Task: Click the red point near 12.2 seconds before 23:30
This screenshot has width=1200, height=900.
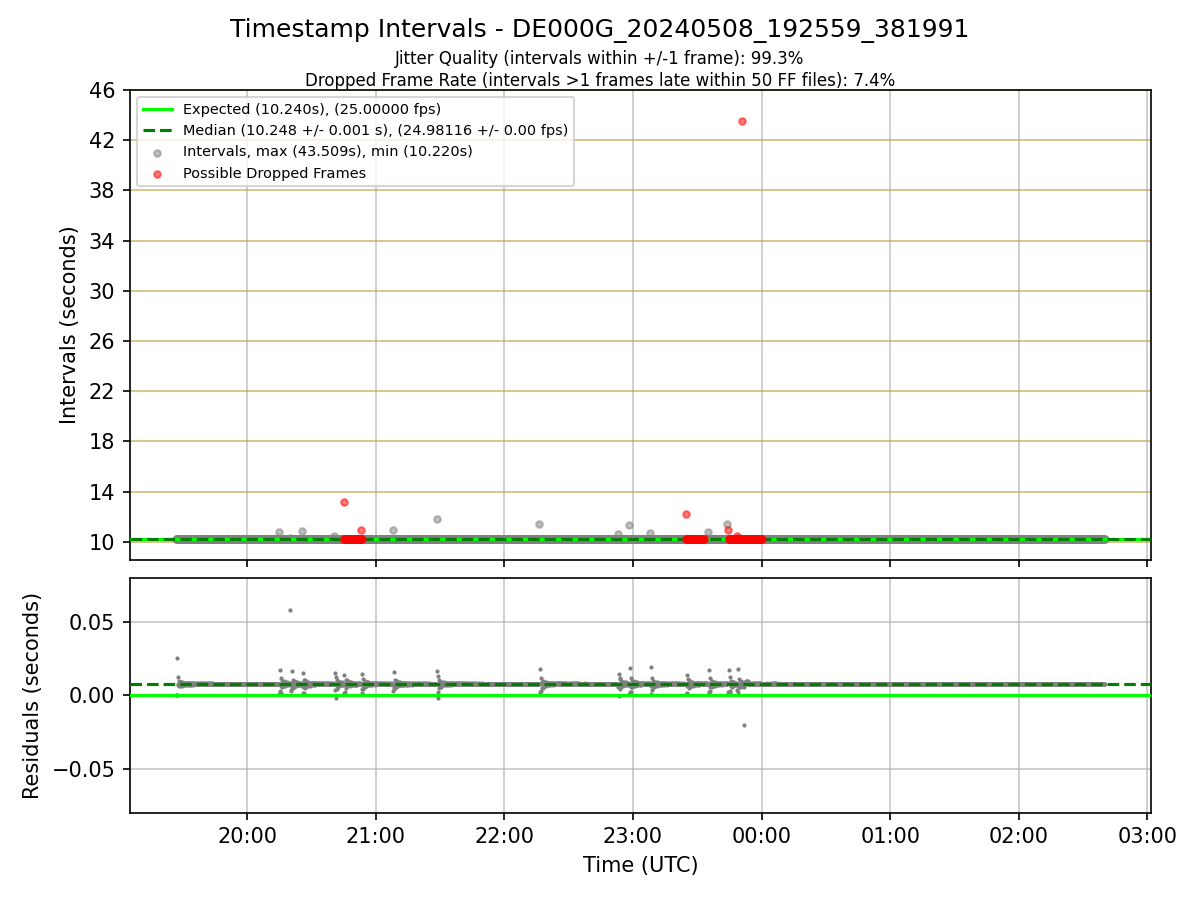Action: (686, 514)
